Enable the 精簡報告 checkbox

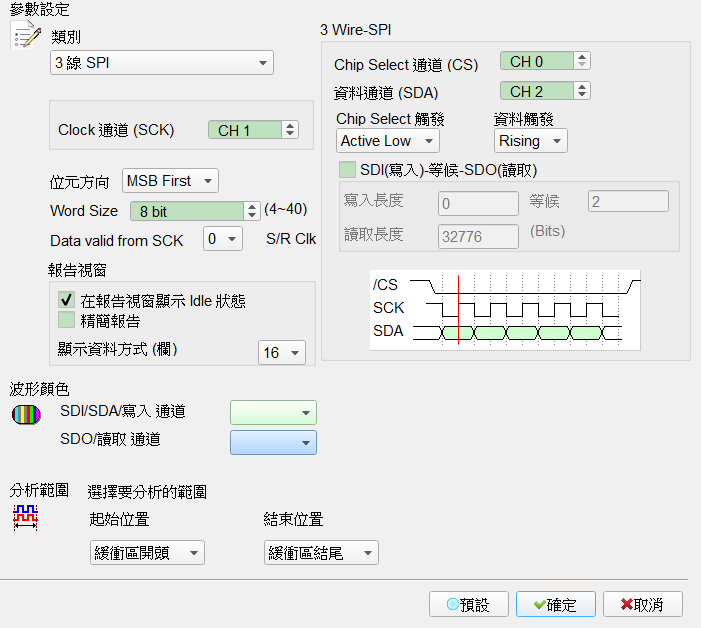coord(67,320)
